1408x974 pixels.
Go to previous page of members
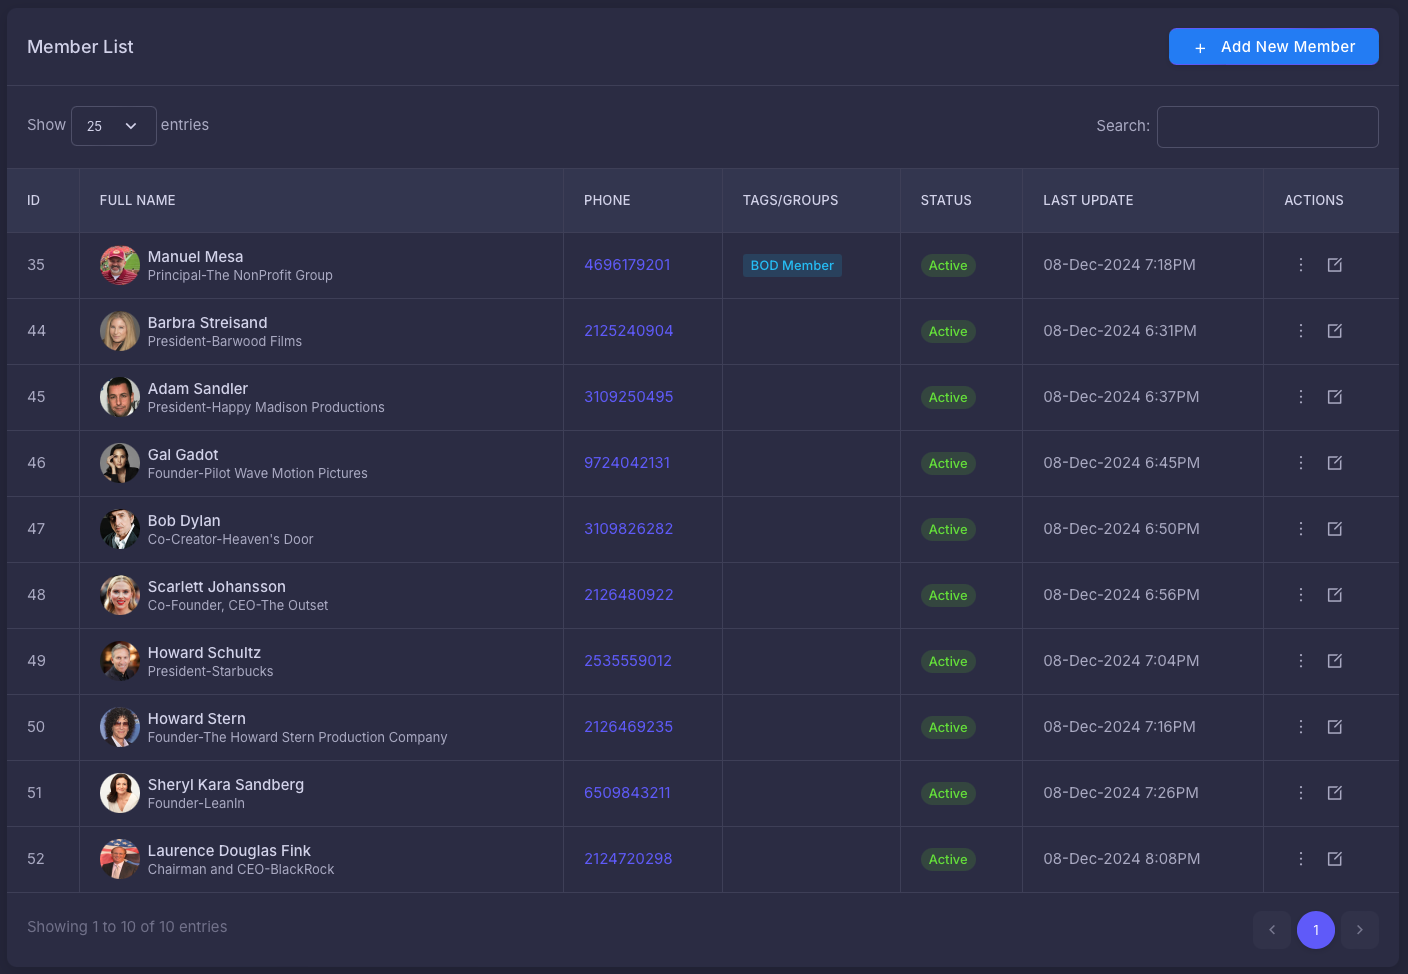(1272, 930)
